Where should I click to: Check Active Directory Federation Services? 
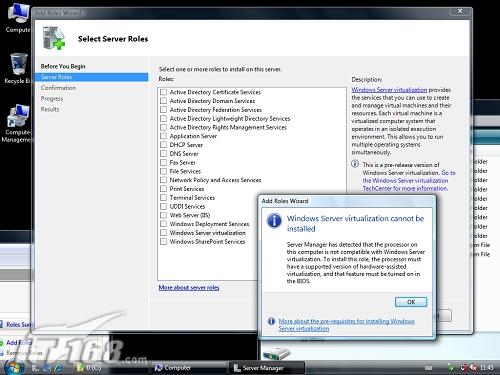tap(163, 110)
